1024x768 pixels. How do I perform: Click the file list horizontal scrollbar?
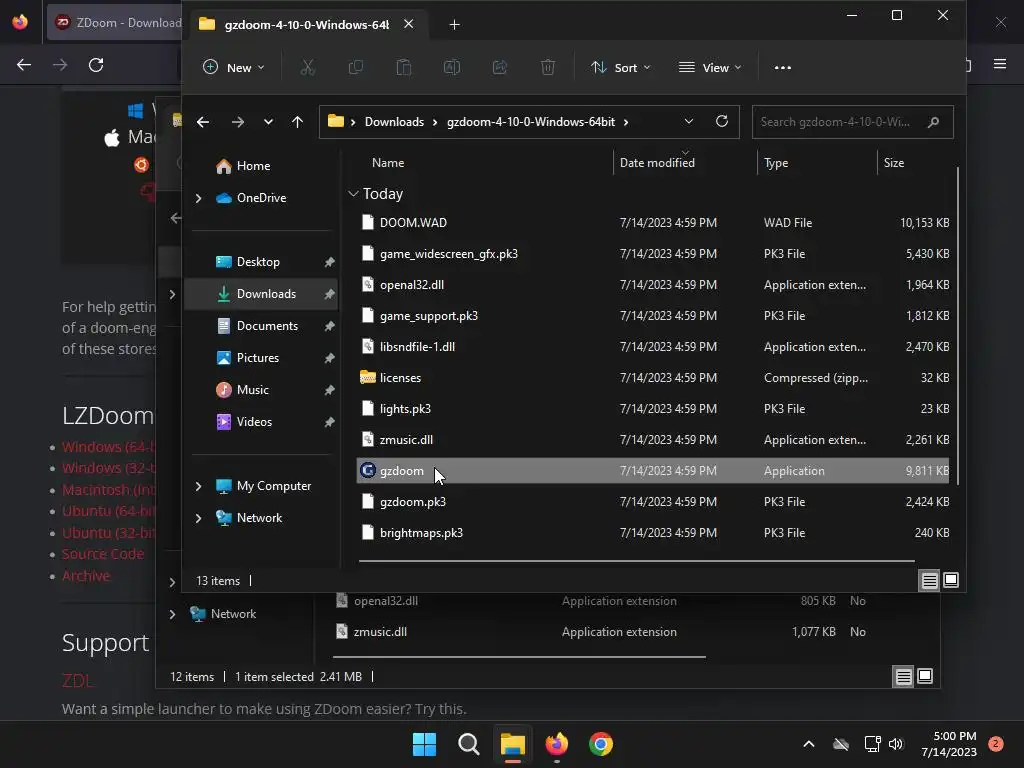(637, 560)
